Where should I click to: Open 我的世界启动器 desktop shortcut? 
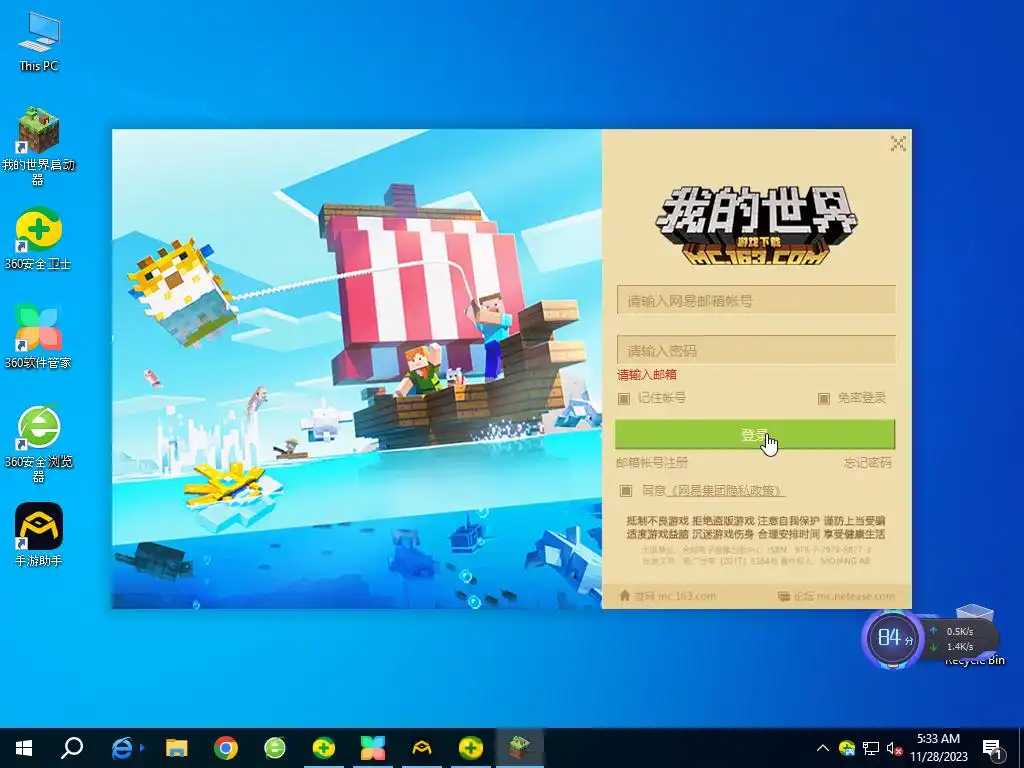point(38,145)
